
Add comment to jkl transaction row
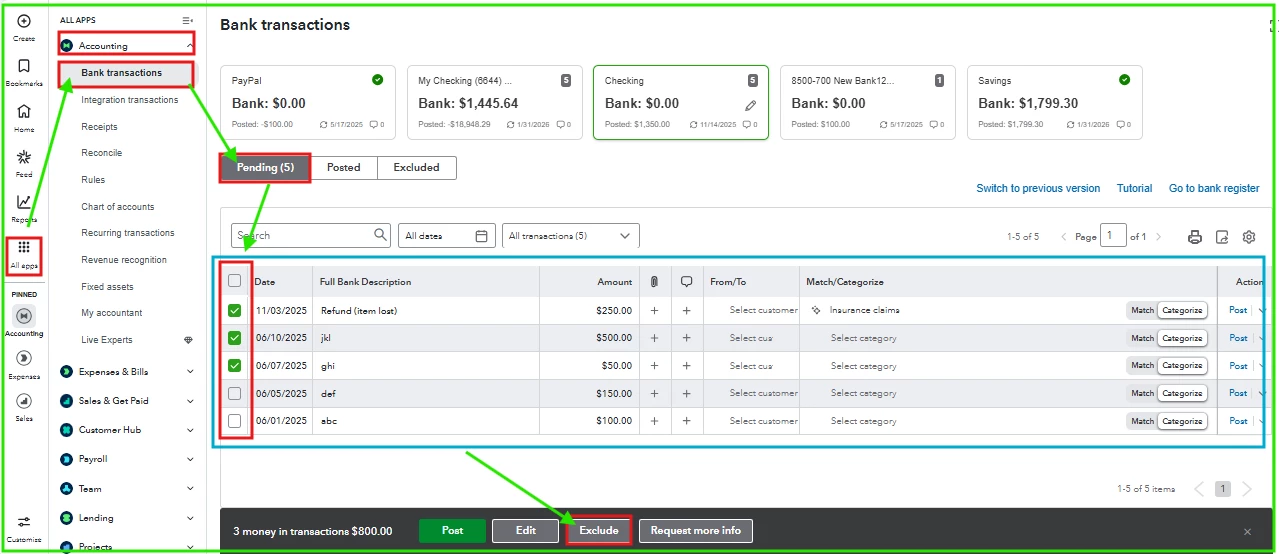(x=686, y=338)
